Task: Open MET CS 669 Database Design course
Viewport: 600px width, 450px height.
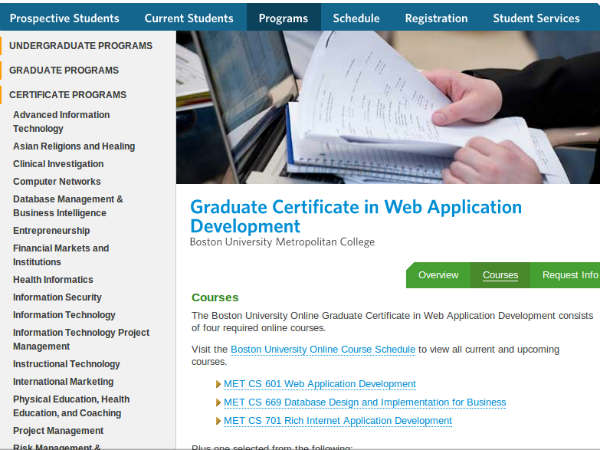Action: tap(365, 402)
